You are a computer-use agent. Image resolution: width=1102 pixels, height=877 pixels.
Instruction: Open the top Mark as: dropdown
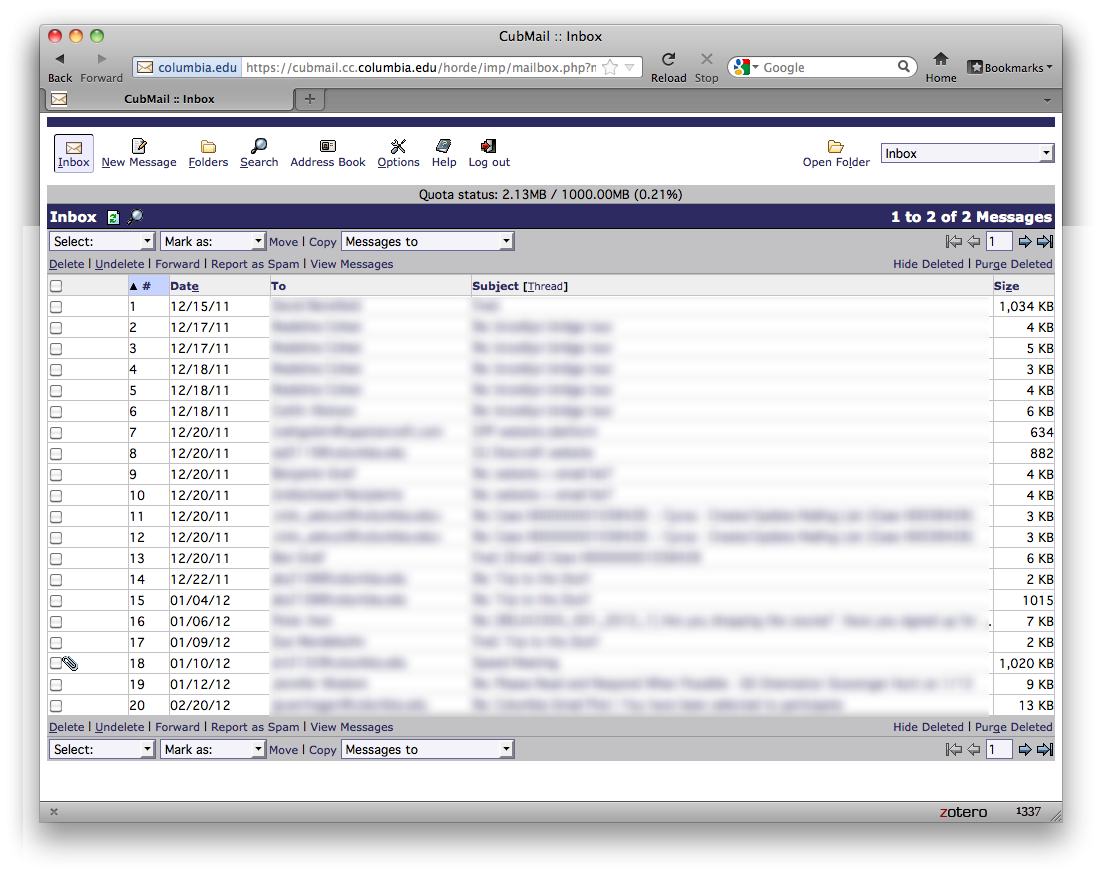(212, 241)
